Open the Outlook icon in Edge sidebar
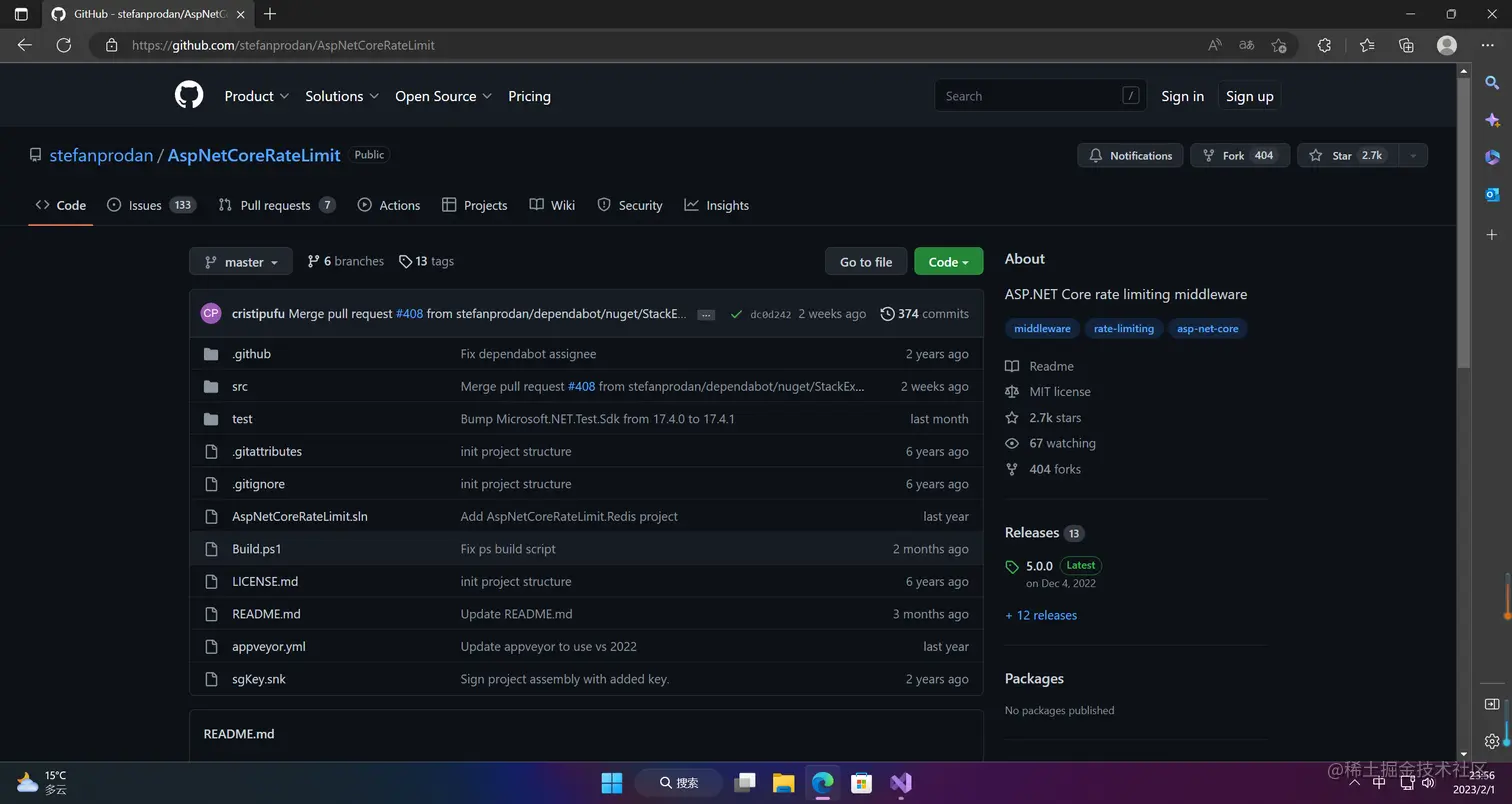 pos(1492,195)
